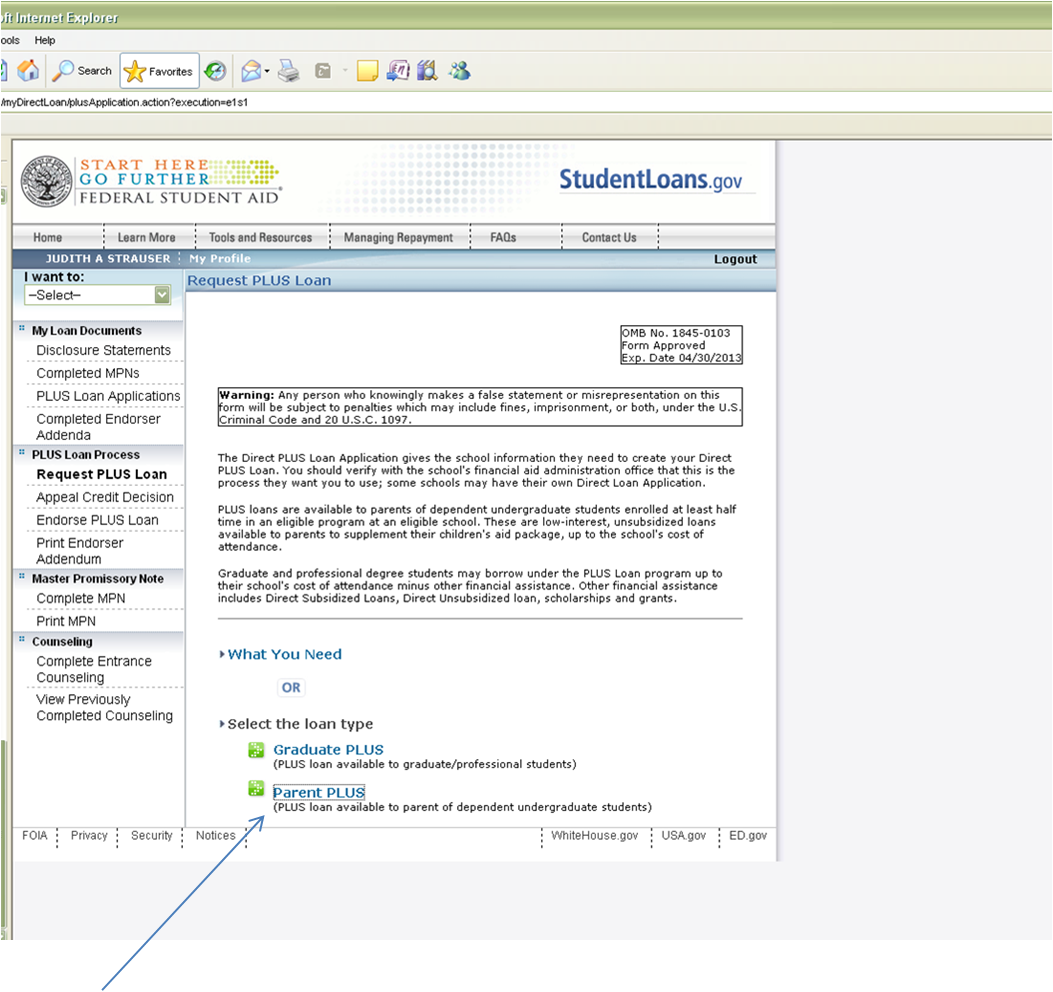Click the grayed-out Edit toolbar icon
The image size is (1053, 992).
tap(323, 71)
